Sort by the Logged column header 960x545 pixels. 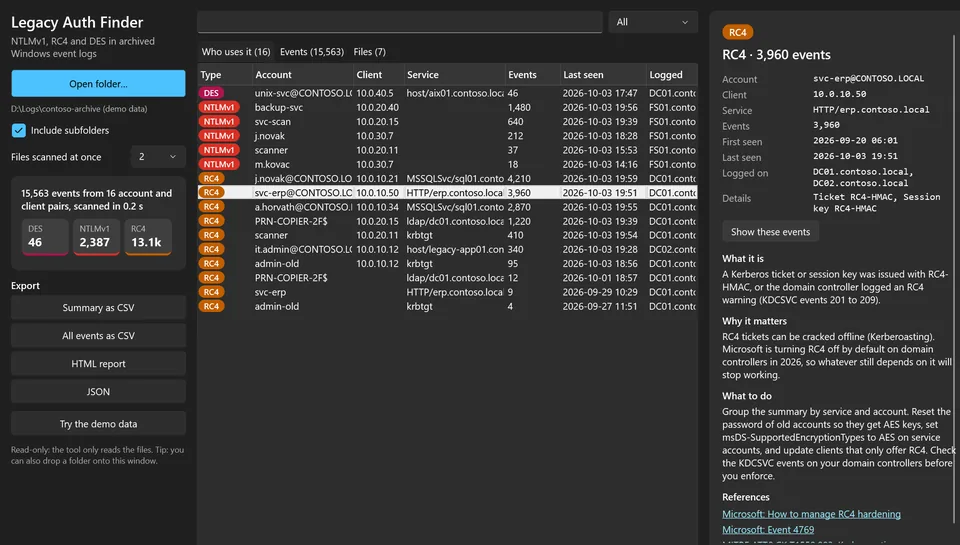coord(672,75)
